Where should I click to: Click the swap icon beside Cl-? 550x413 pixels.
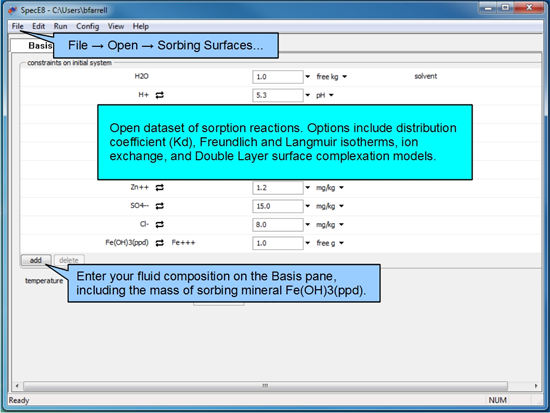click(x=160, y=225)
